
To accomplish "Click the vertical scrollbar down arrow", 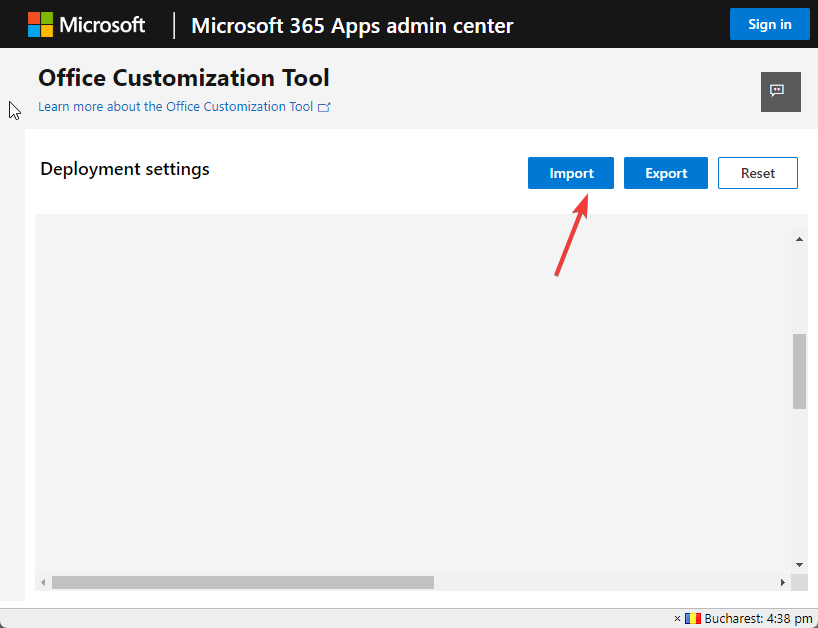I will point(799,565).
